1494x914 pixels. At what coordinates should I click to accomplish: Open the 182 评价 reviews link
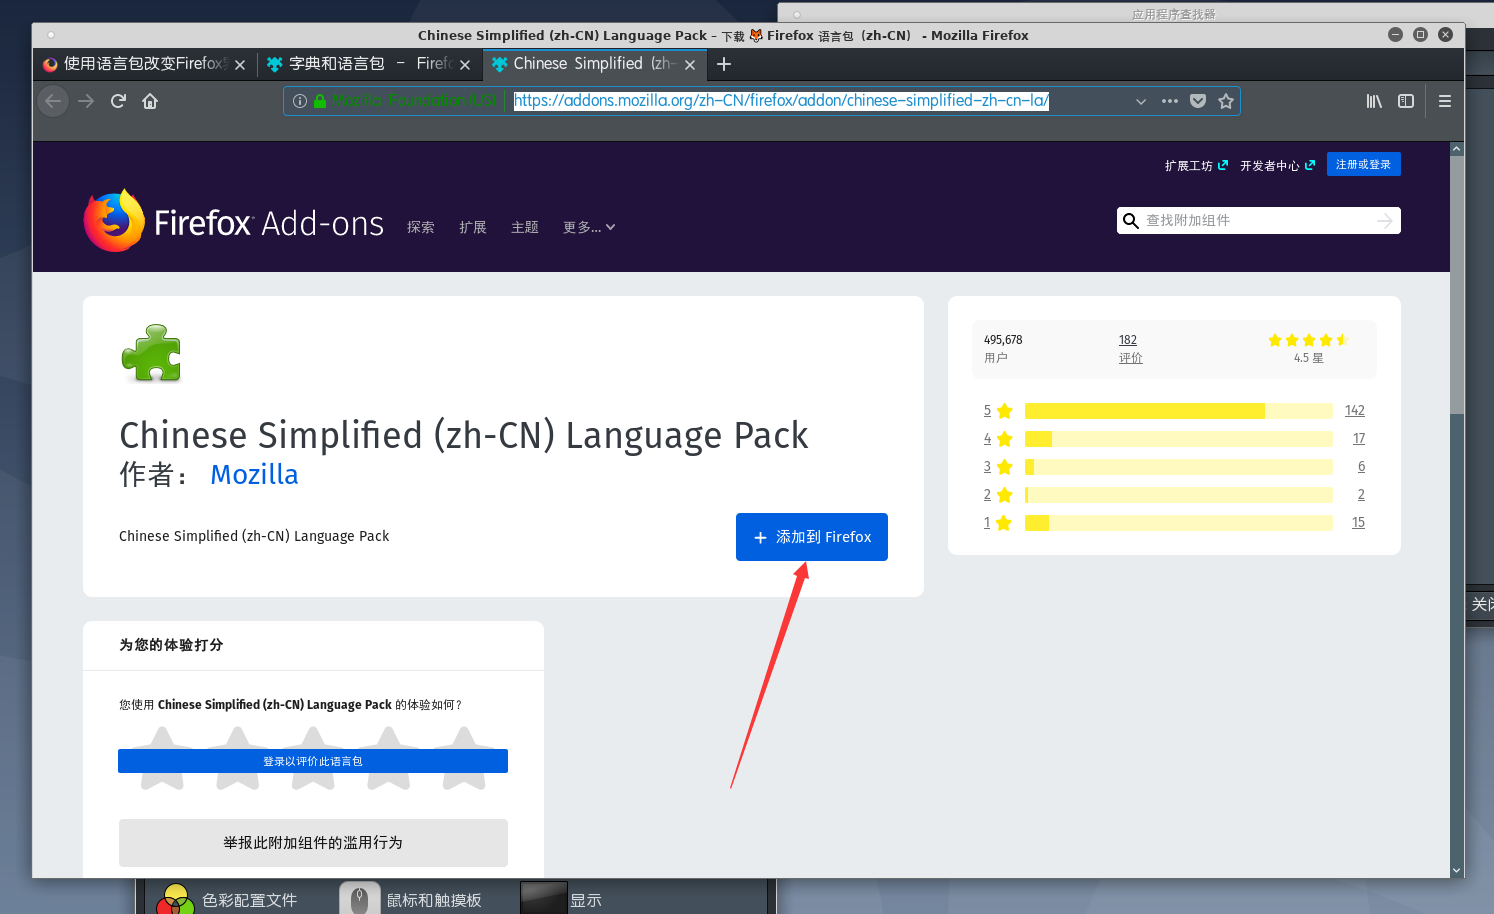coord(1130,349)
